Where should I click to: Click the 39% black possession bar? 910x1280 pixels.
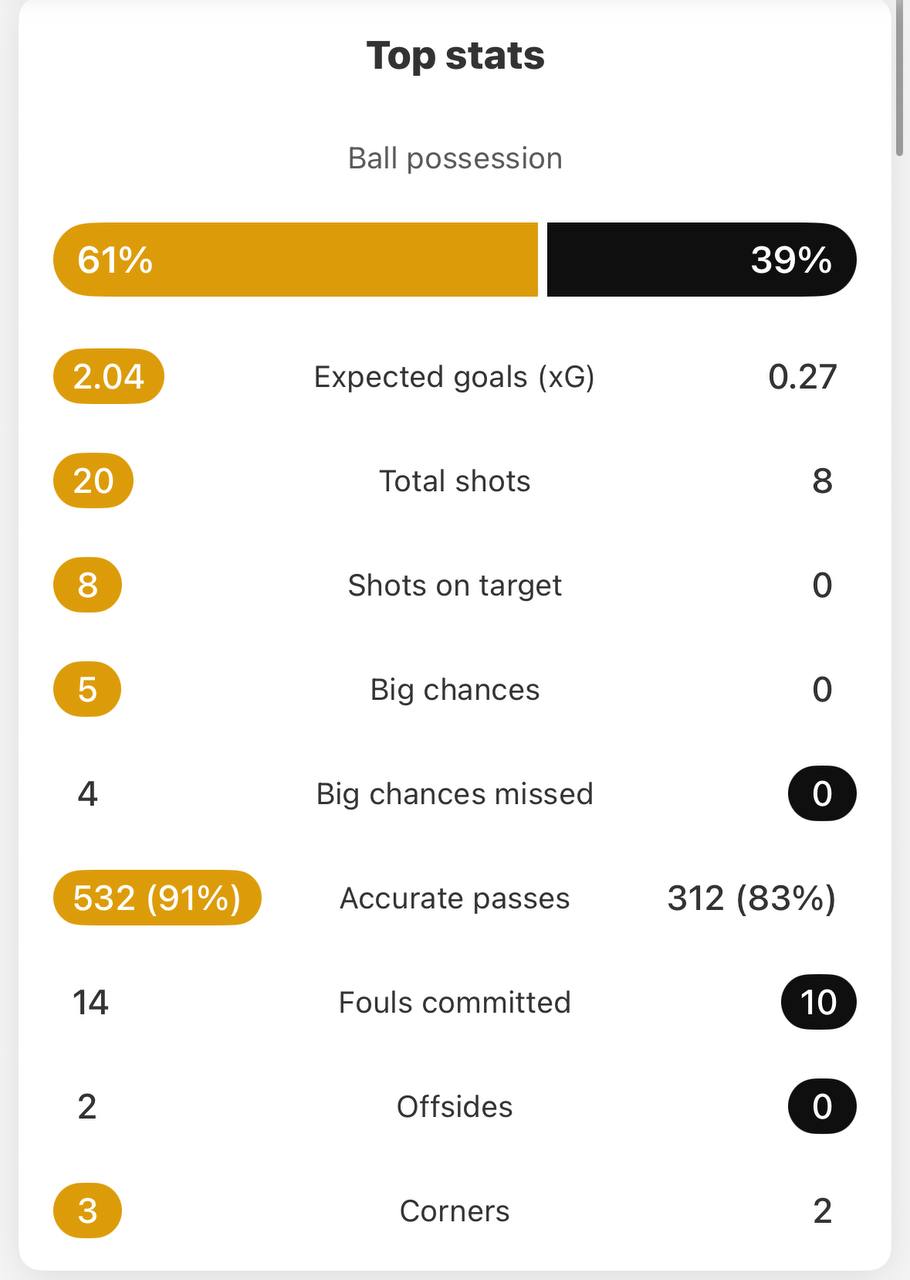point(702,260)
